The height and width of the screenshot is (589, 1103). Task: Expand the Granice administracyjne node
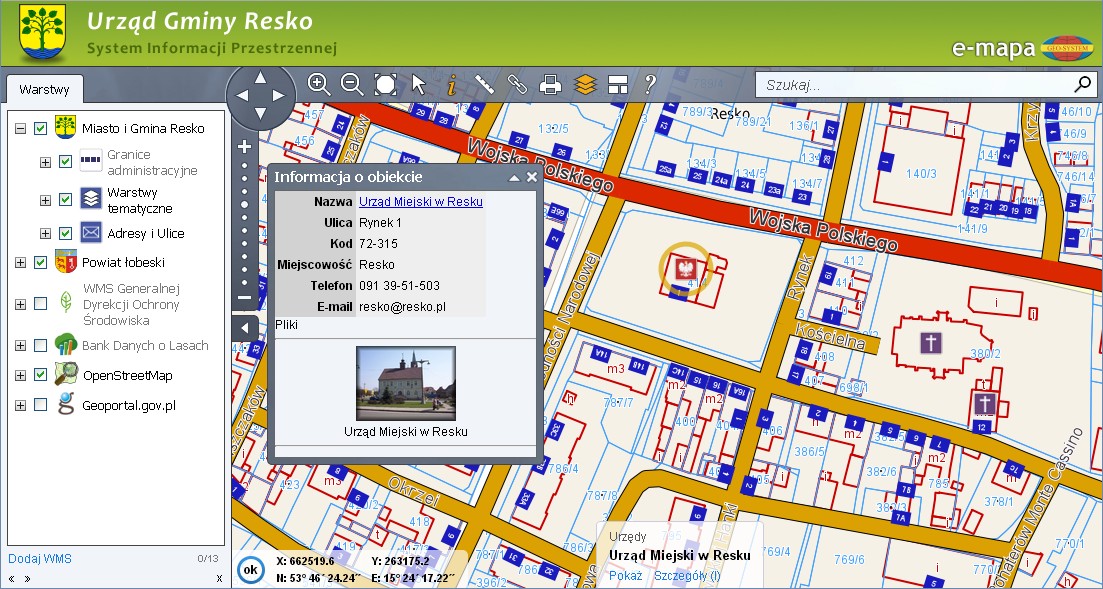coord(45,162)
